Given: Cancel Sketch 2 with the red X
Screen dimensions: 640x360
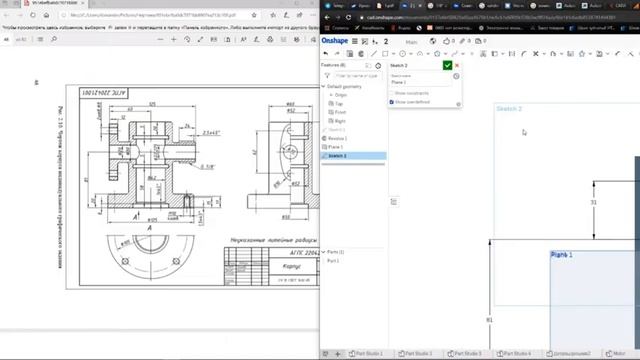Looking at the screenshot, I should point(457,65).
